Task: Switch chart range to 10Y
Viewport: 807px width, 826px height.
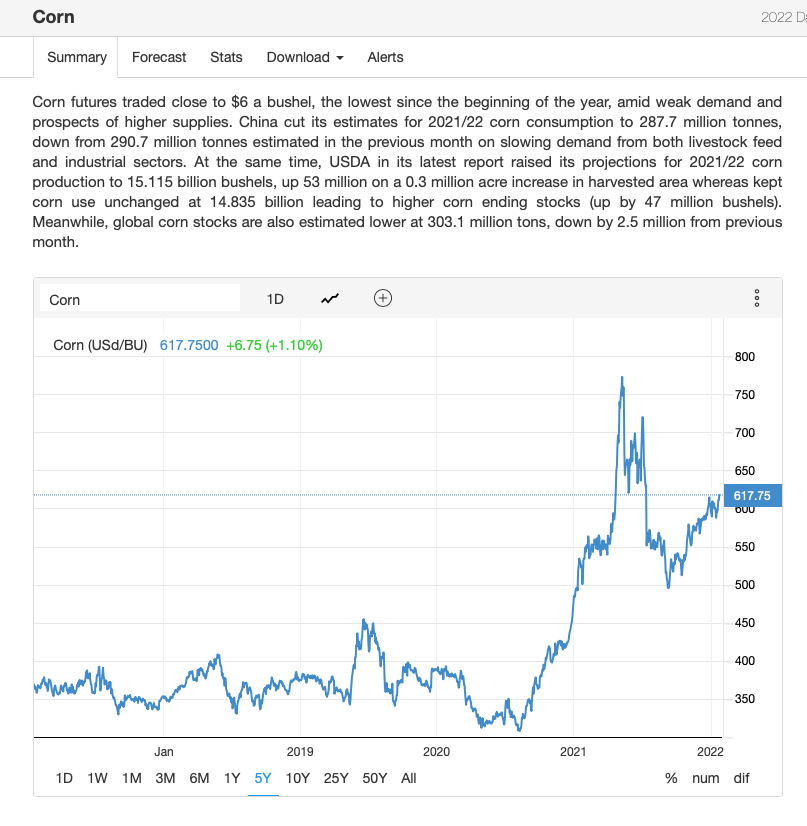Action: (x=297, y=778)
